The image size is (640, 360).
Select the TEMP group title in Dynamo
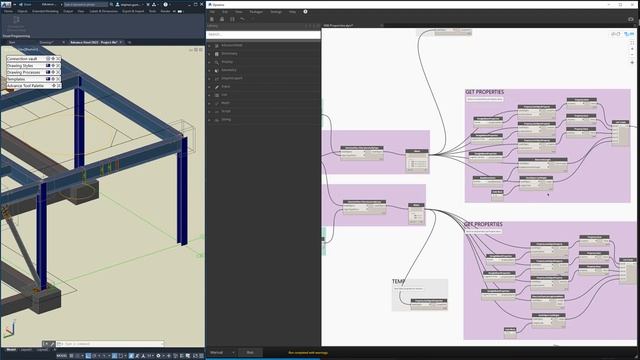point(398,282)
